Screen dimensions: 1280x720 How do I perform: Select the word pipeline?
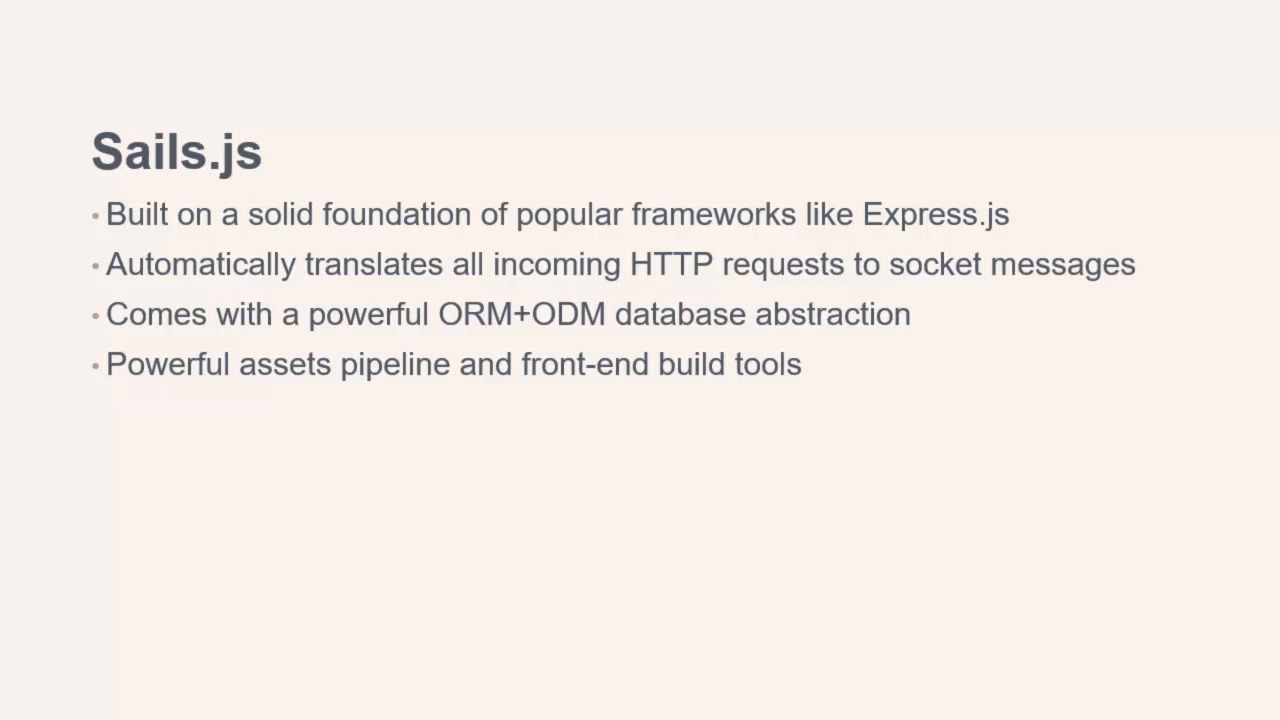tap(395, 365)
